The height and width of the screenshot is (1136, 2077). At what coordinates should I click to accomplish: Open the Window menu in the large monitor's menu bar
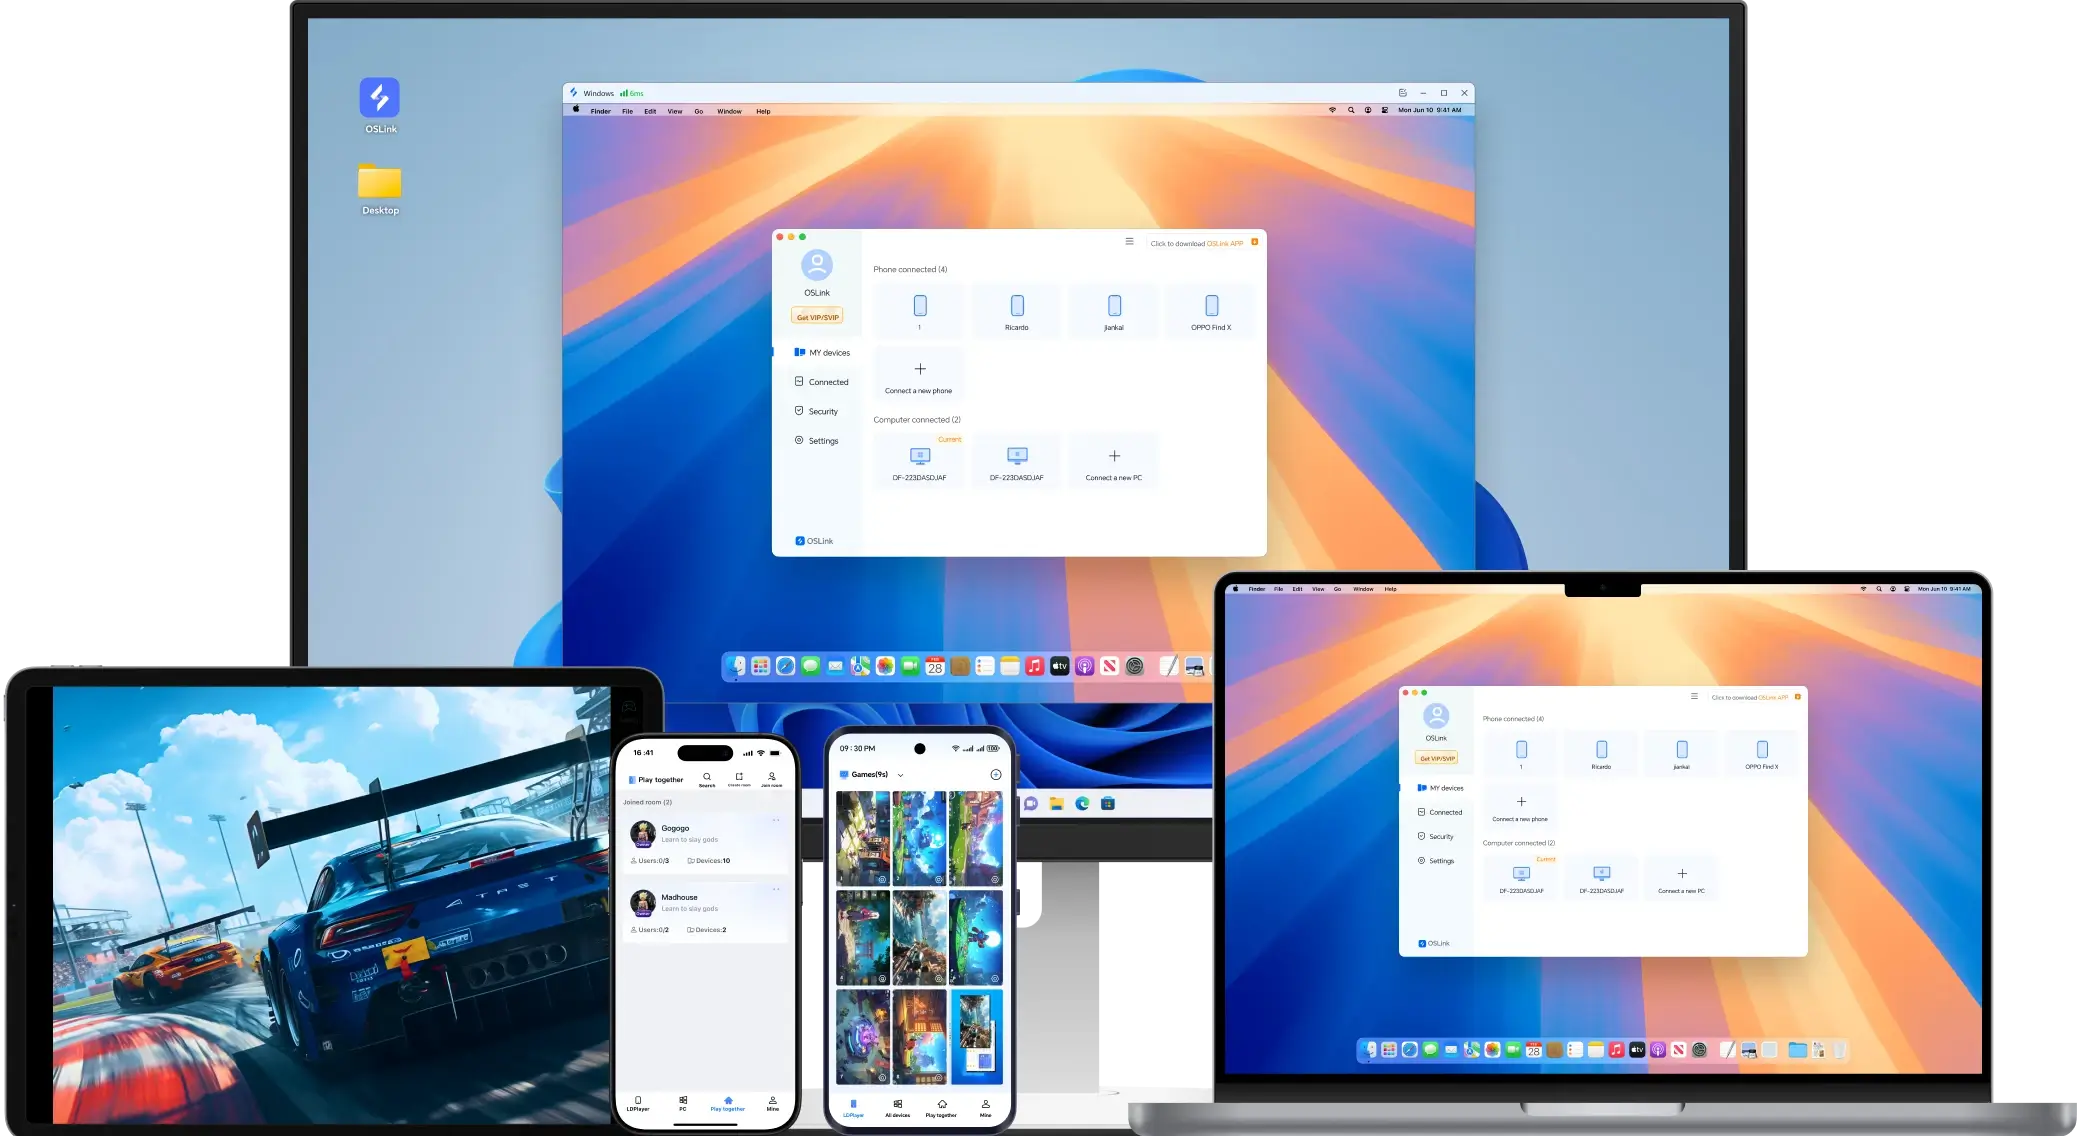tap(729, 111)
